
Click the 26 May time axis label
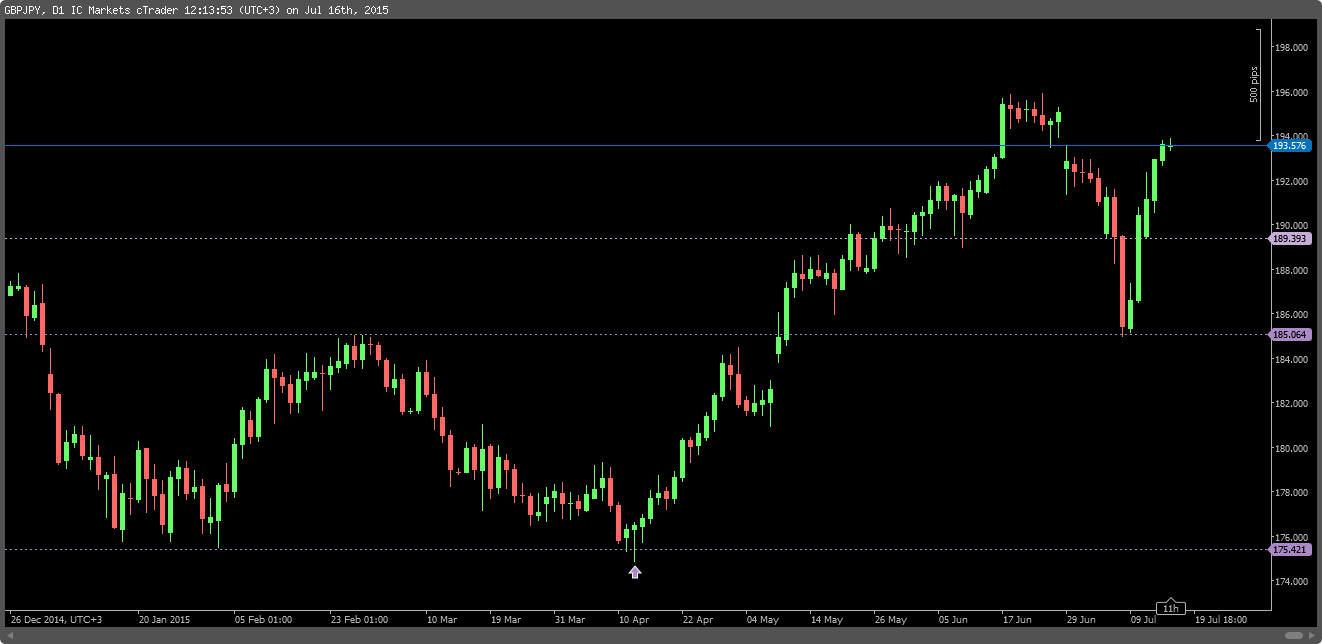[x=890, y=619]
